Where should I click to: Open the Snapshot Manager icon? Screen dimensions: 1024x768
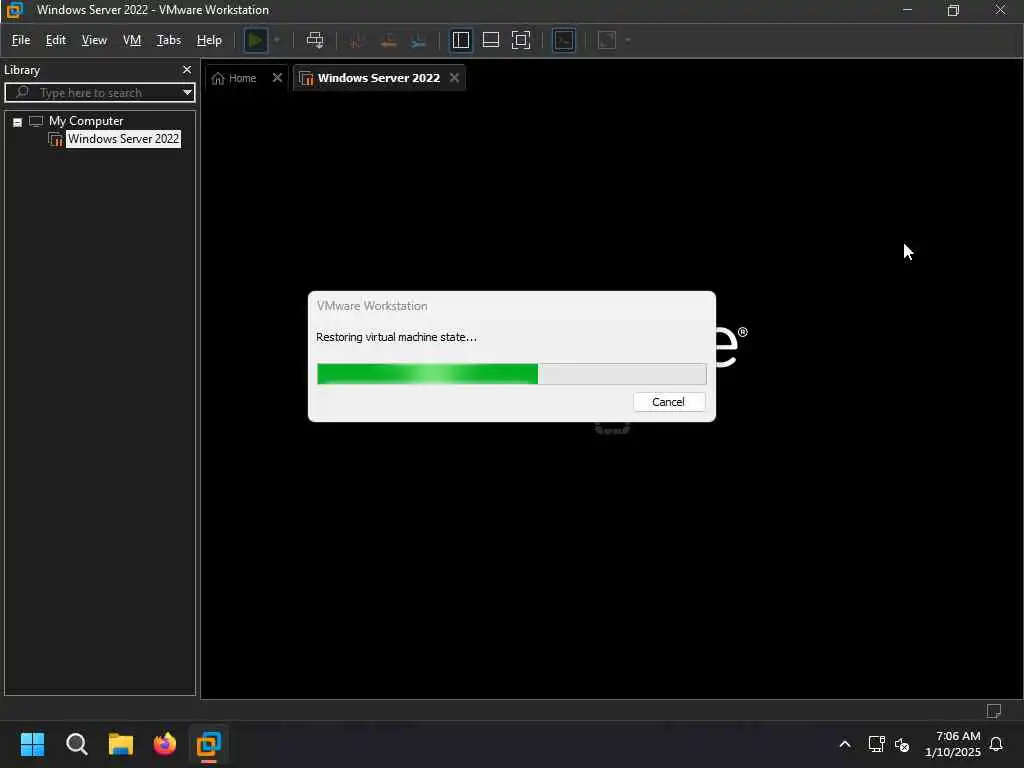click(419, 40)
